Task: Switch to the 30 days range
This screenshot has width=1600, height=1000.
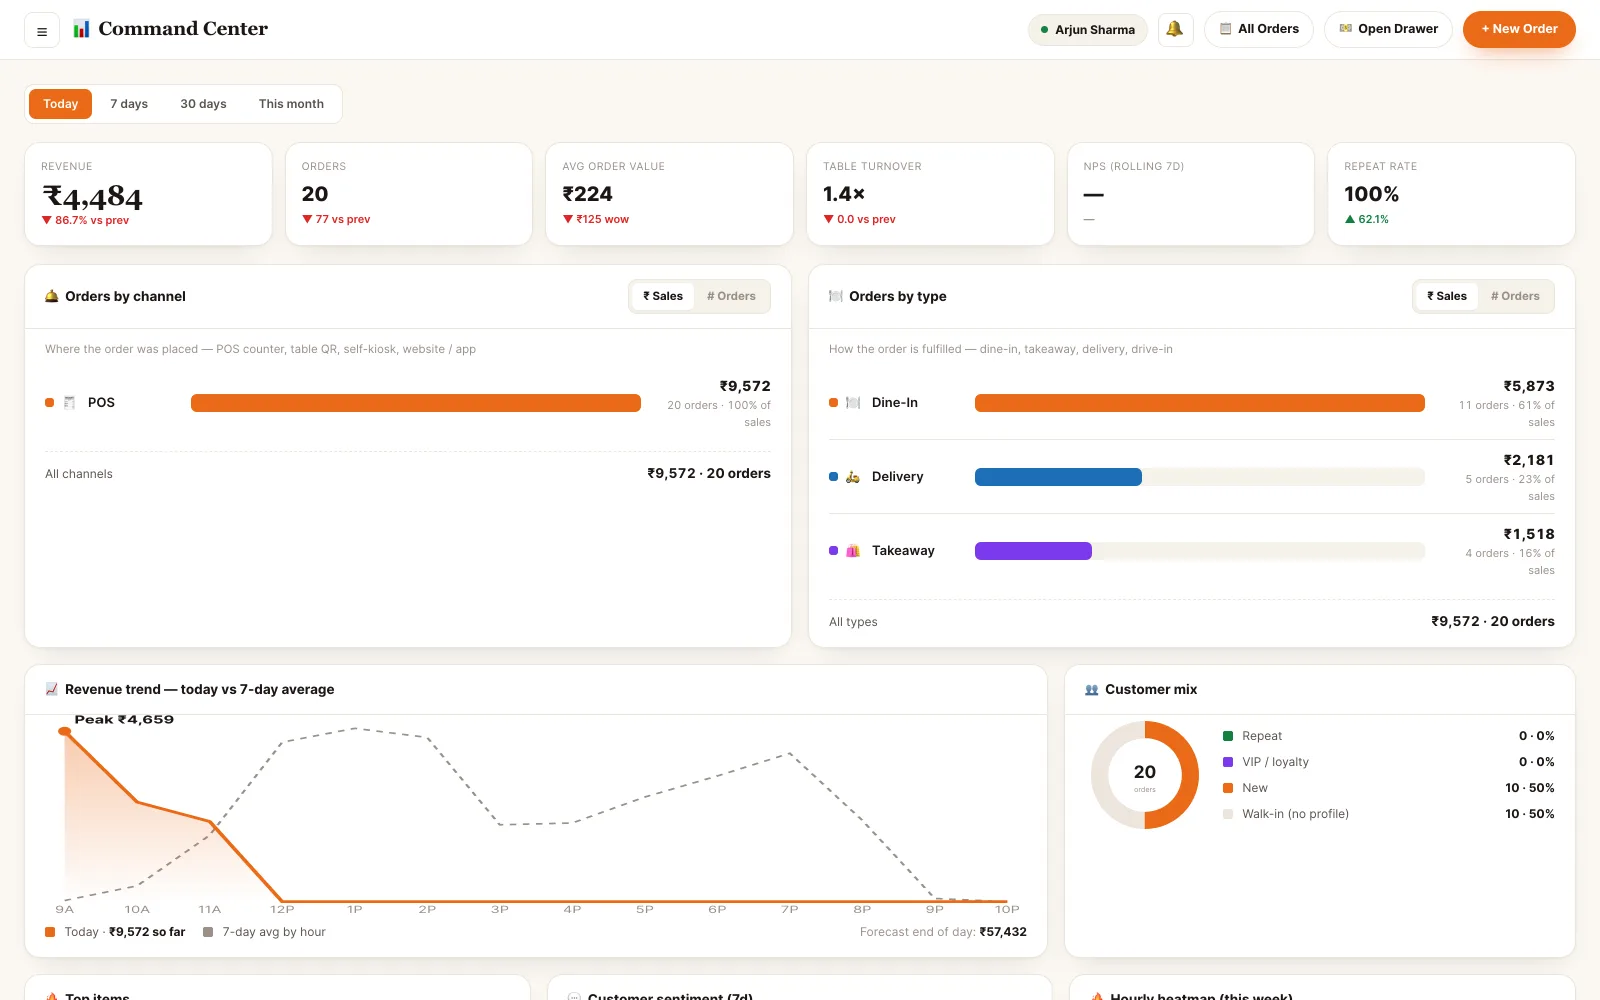Action: [x=203, y=104]
